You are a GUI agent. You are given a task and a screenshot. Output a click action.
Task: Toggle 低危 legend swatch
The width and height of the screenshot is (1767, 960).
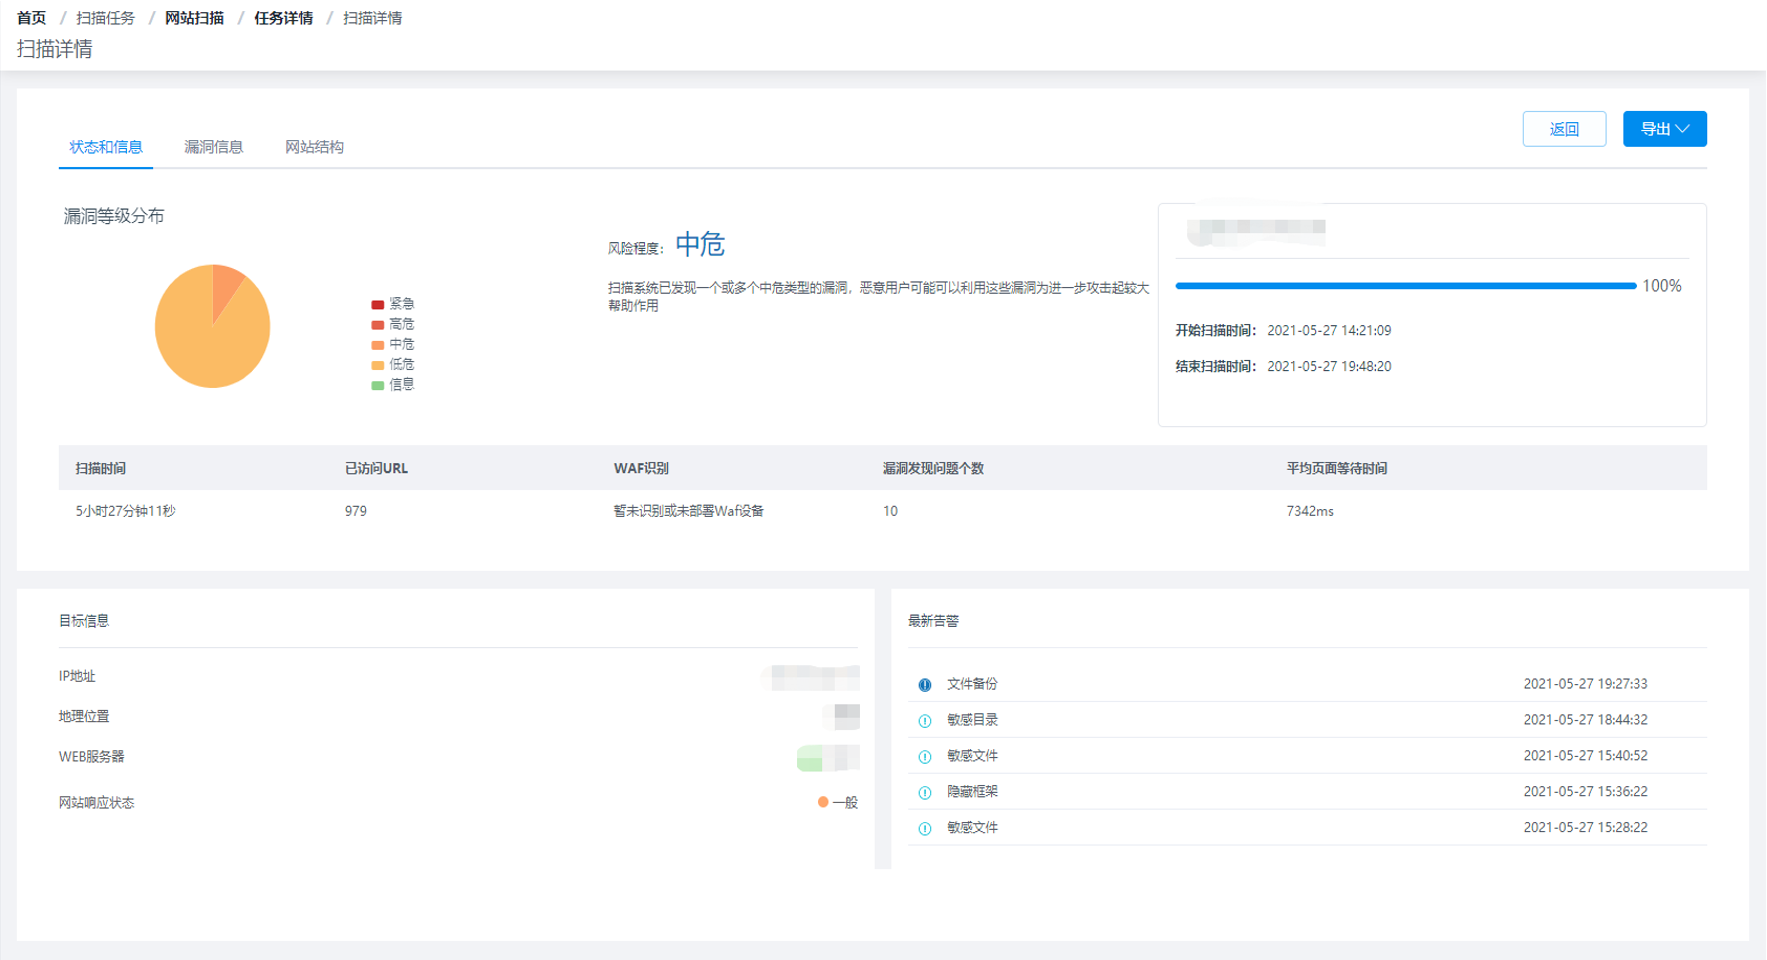click(x=378, y=365)
